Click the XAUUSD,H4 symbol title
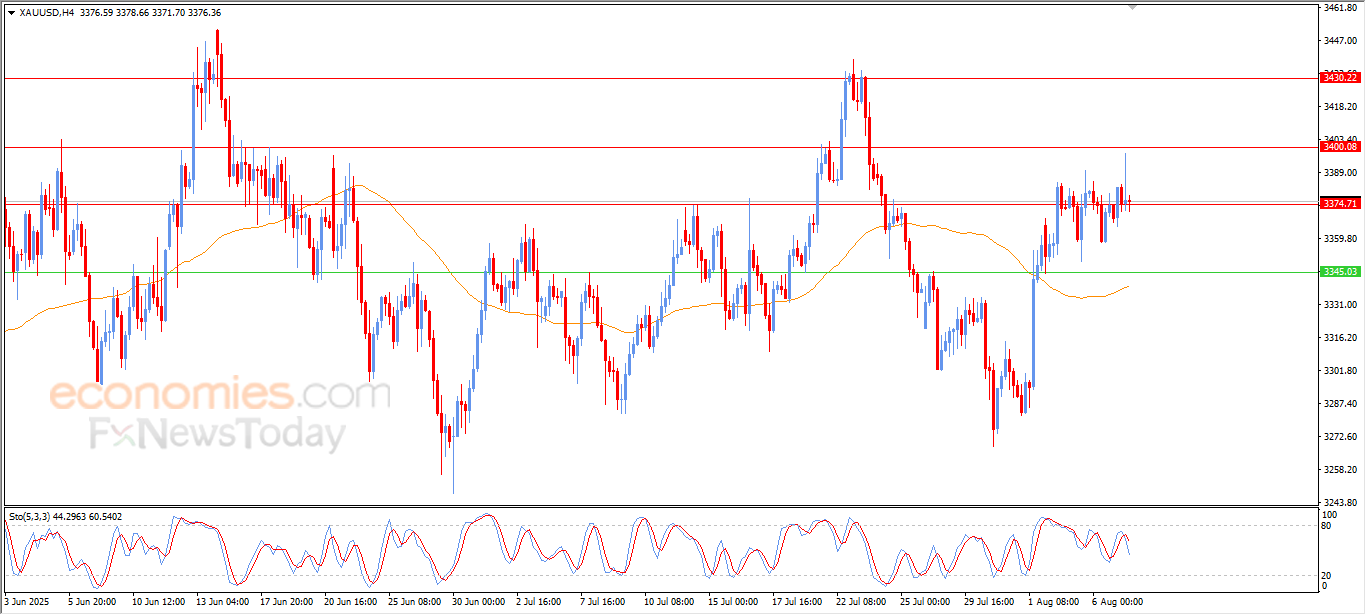This screenshot has width=1366, height=615. (x=46, y=13)
